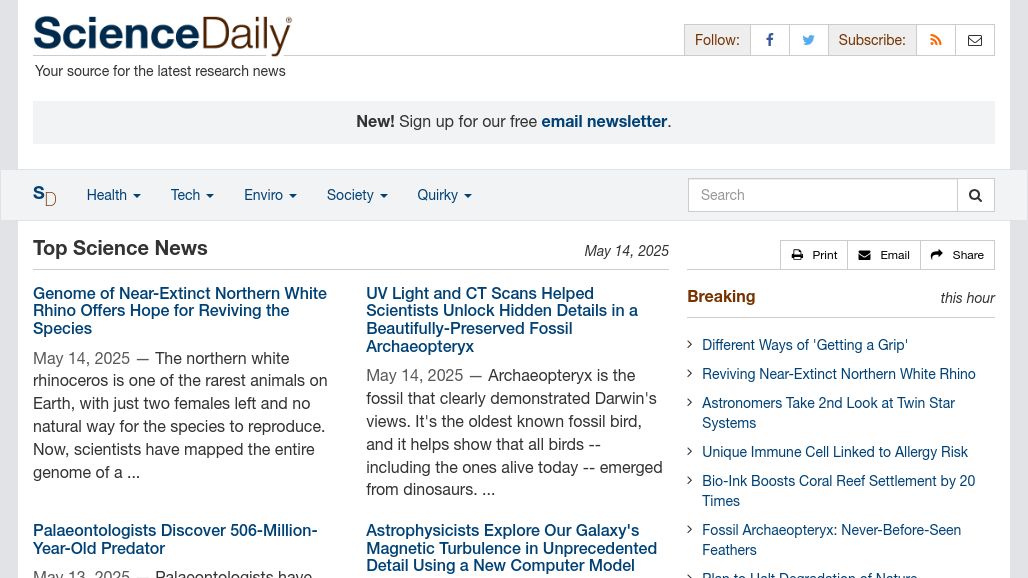The width and height of the screenshot is (1028, 578).
Task: Focus the Search text field
Action: point(823,195)
